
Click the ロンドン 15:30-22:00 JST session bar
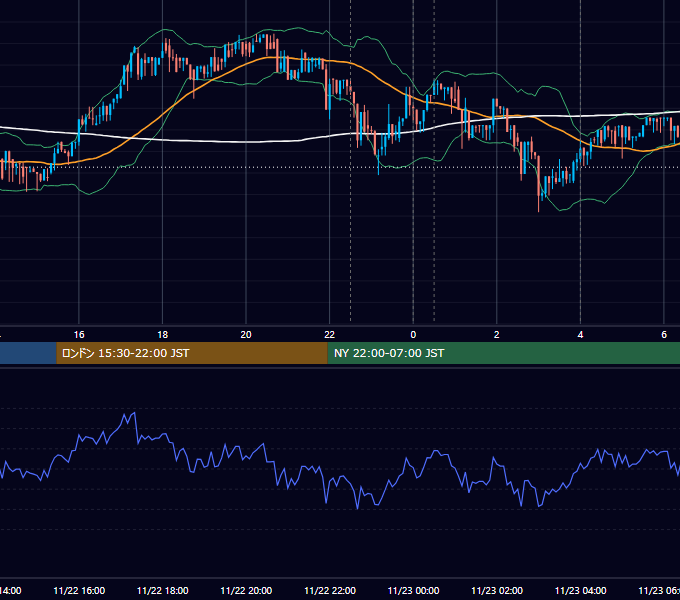(192, 353)
